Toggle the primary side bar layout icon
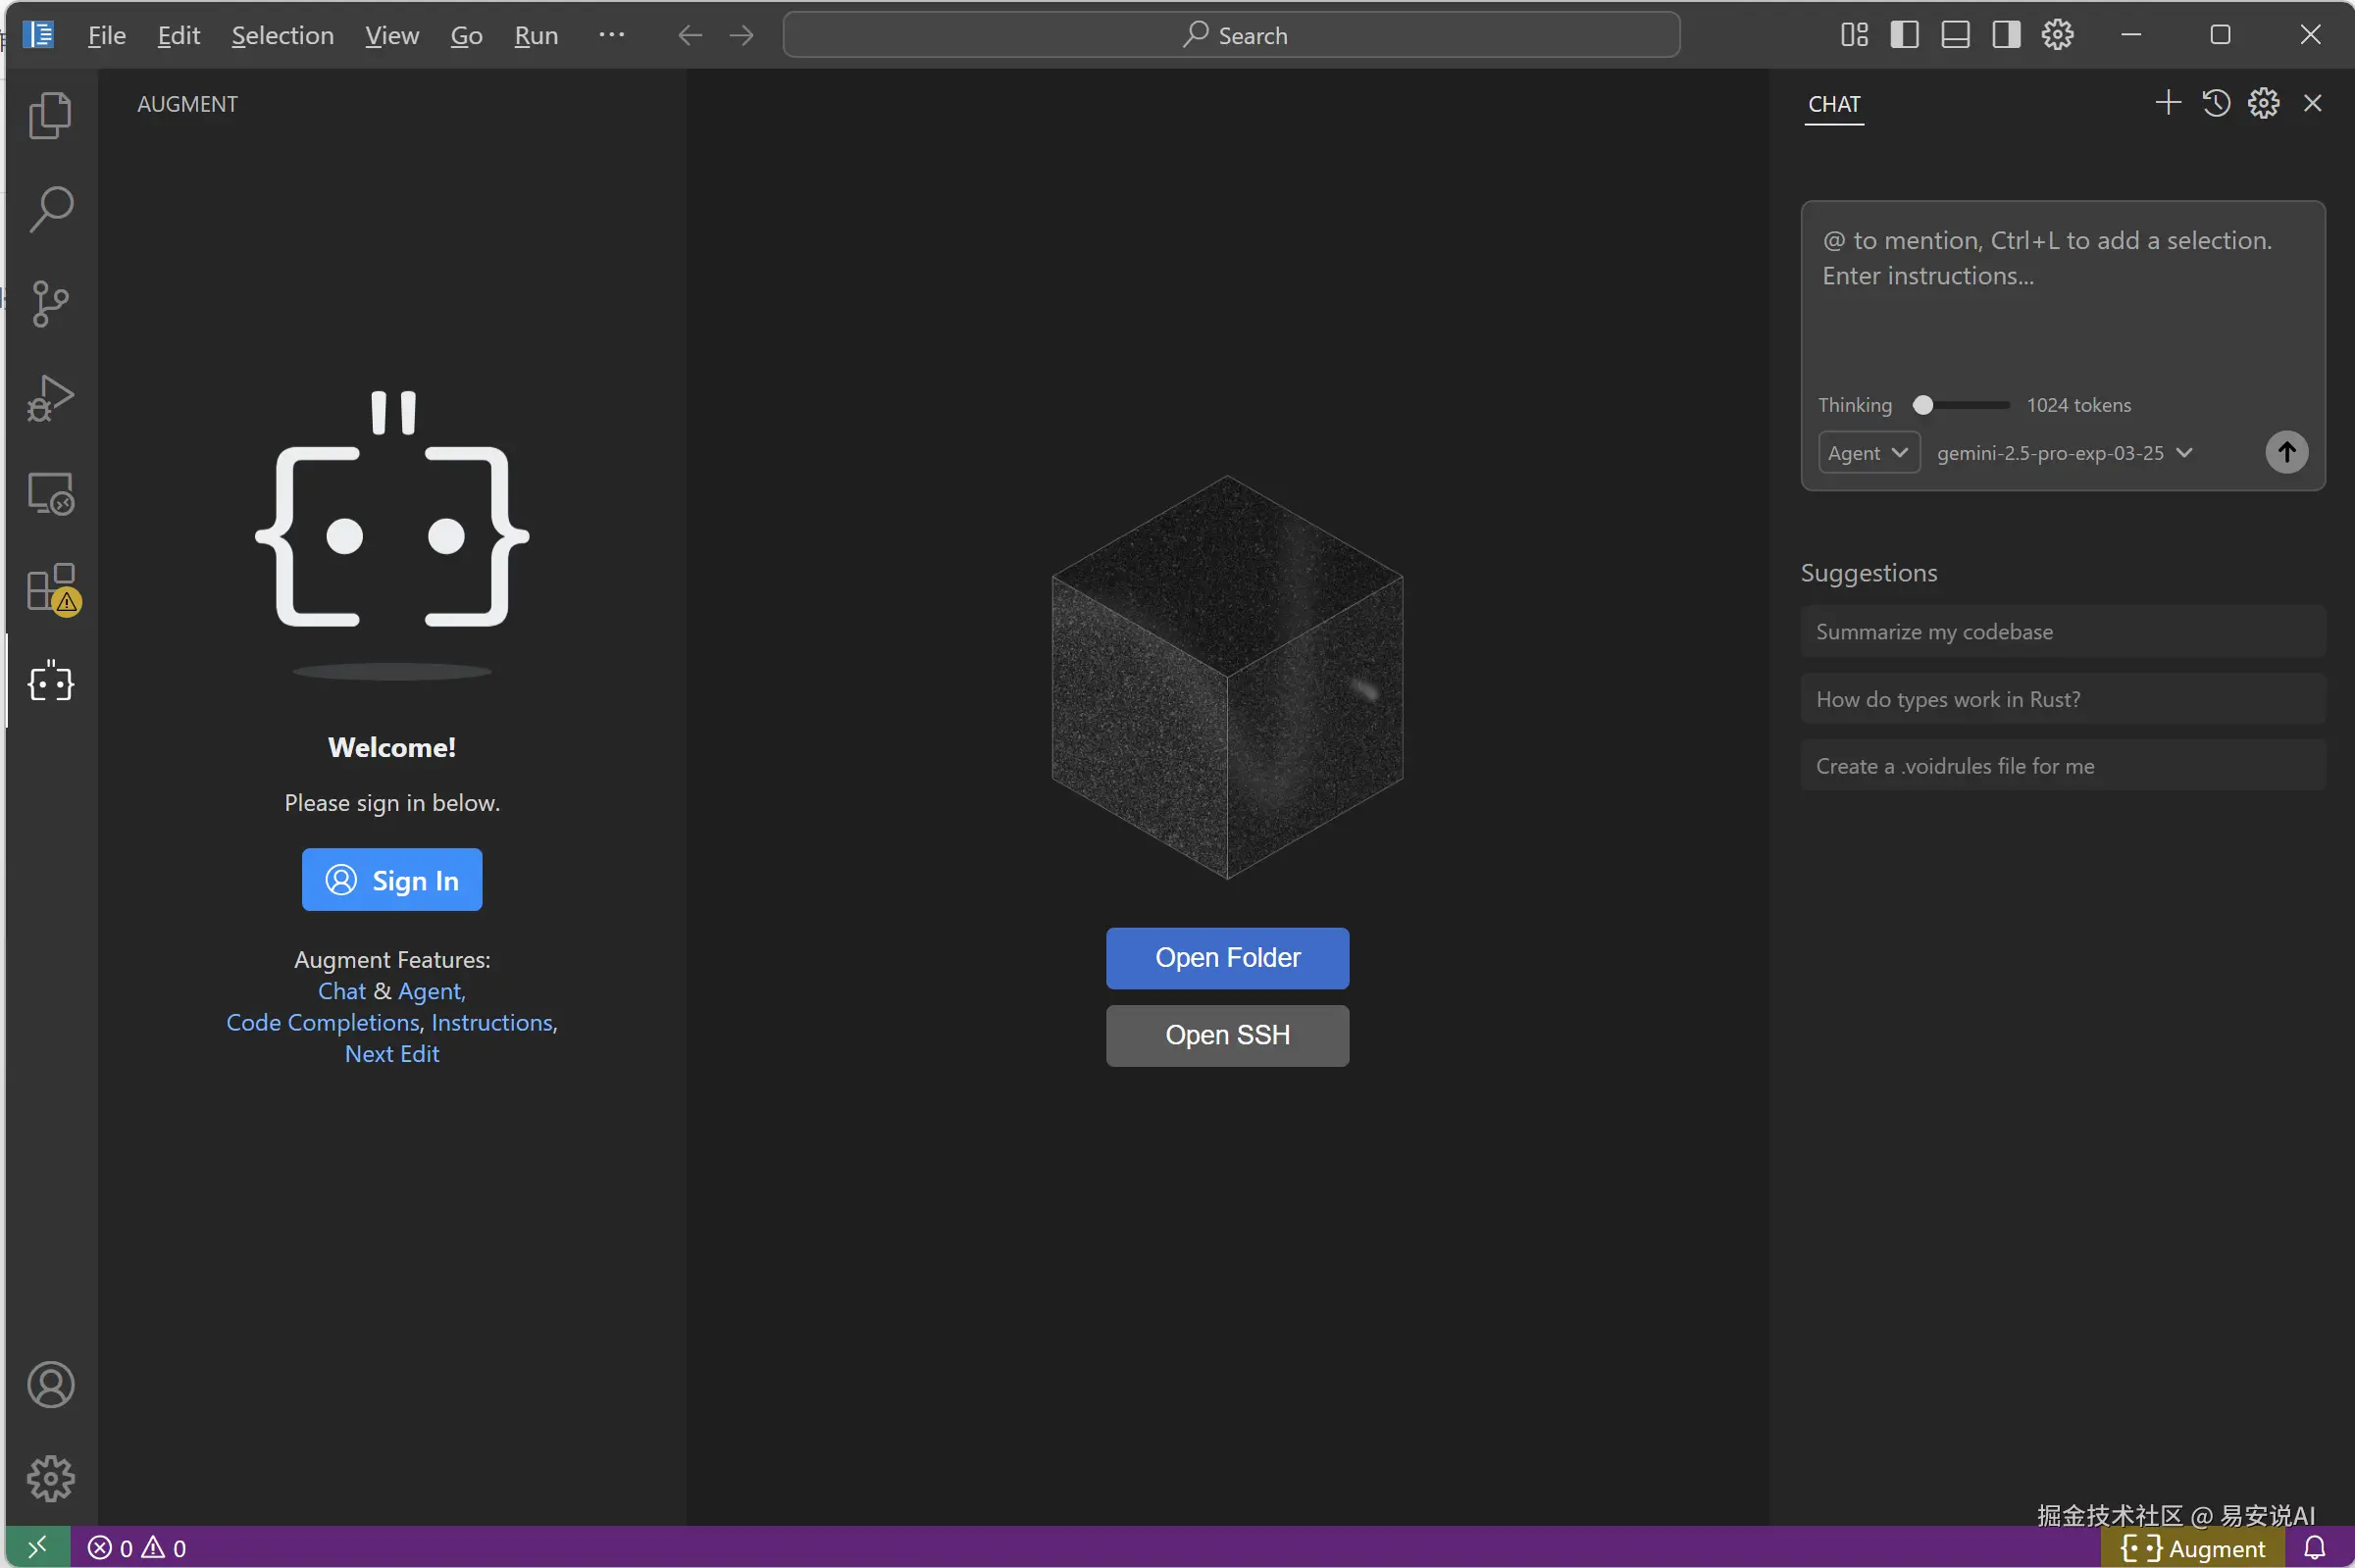The width and height of the screenshot is (2355, 1568). point(1904,35)
